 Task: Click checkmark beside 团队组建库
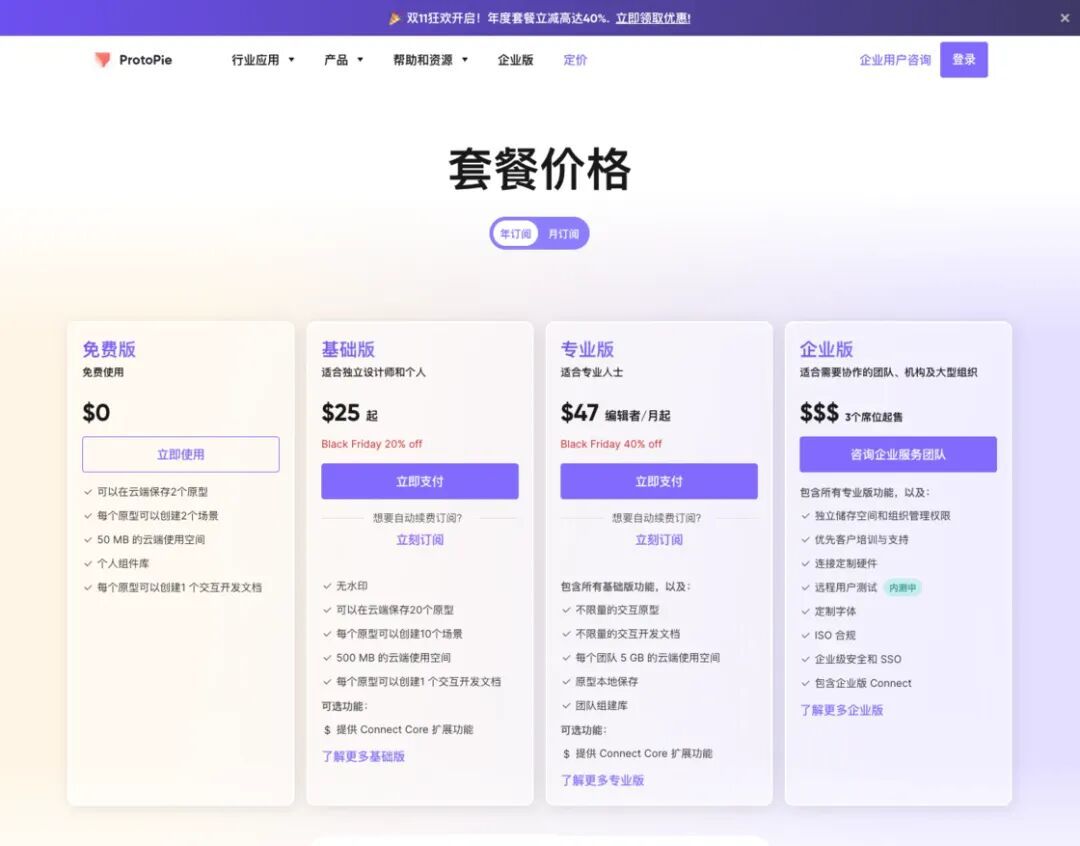[566, 705]
